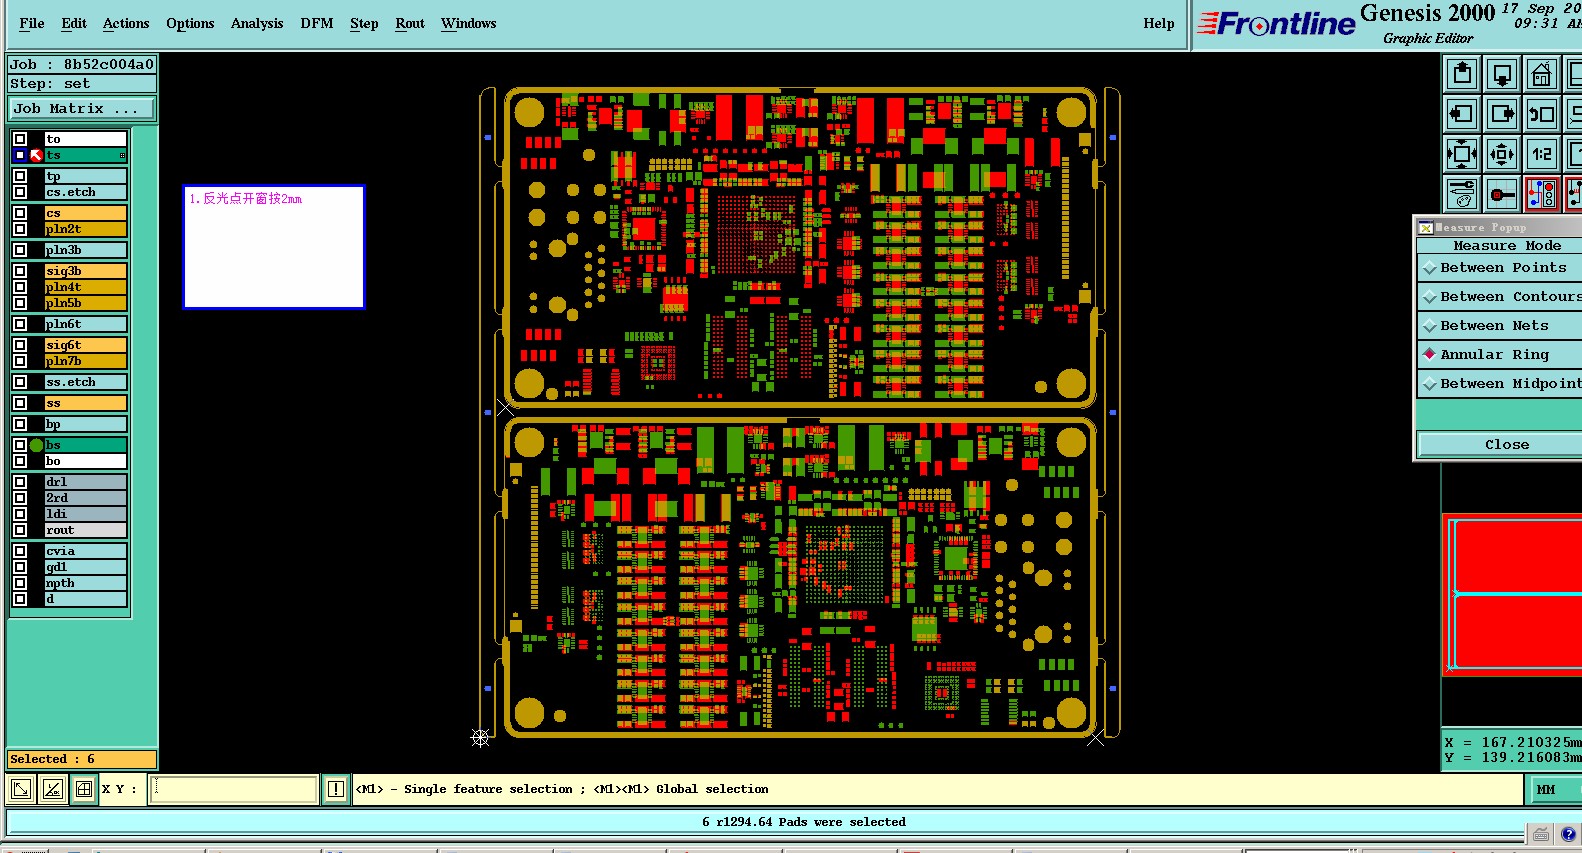Screen dimensions: 1582x853
Task: Select the layer name pln6t
Action: coord(85,324)
